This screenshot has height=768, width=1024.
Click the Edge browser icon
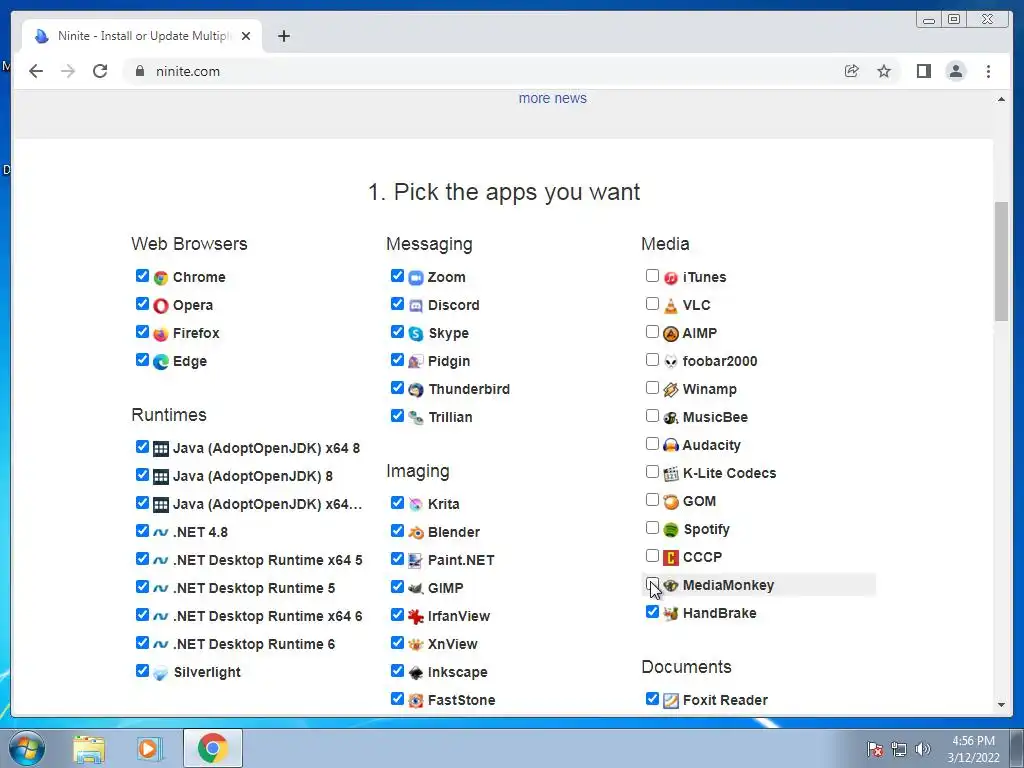point(161,362)
